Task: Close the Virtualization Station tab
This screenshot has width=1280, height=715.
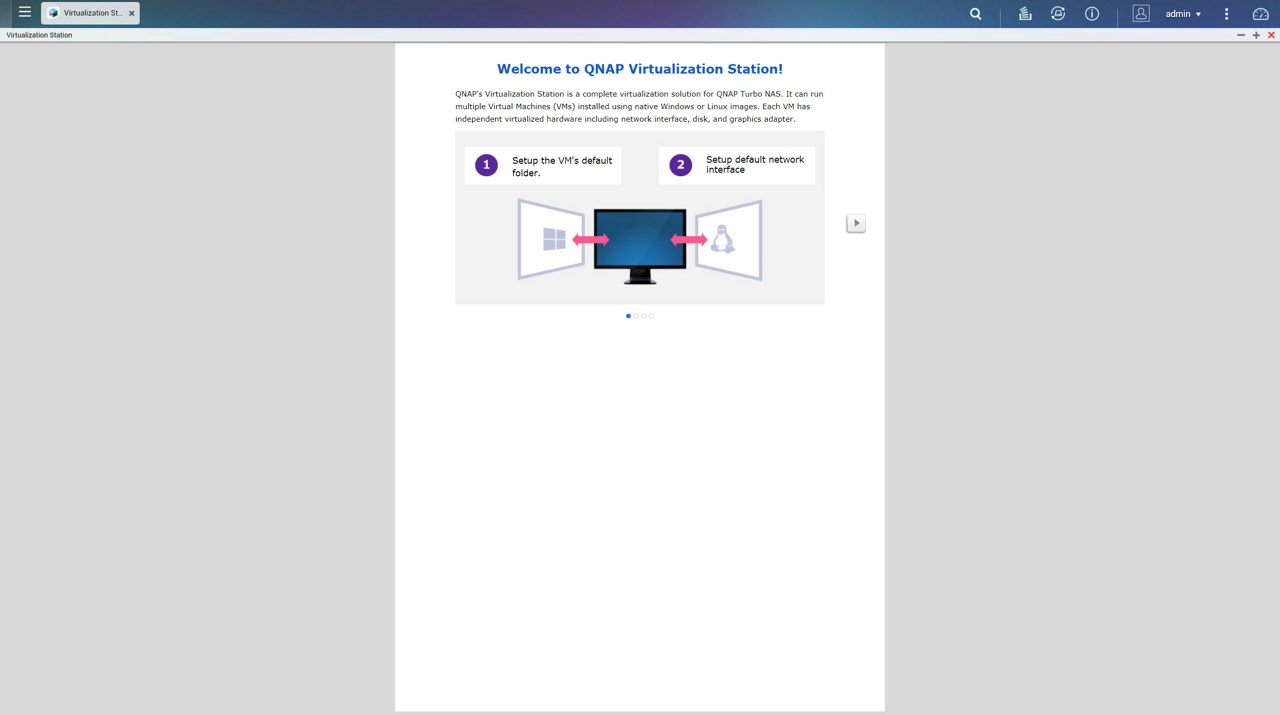Action: pos(131,14)
